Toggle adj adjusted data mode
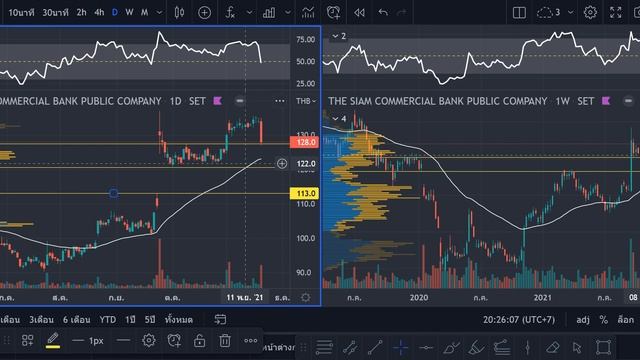The width and height of the screenshot is (640, 360). (x=583, y=319)
